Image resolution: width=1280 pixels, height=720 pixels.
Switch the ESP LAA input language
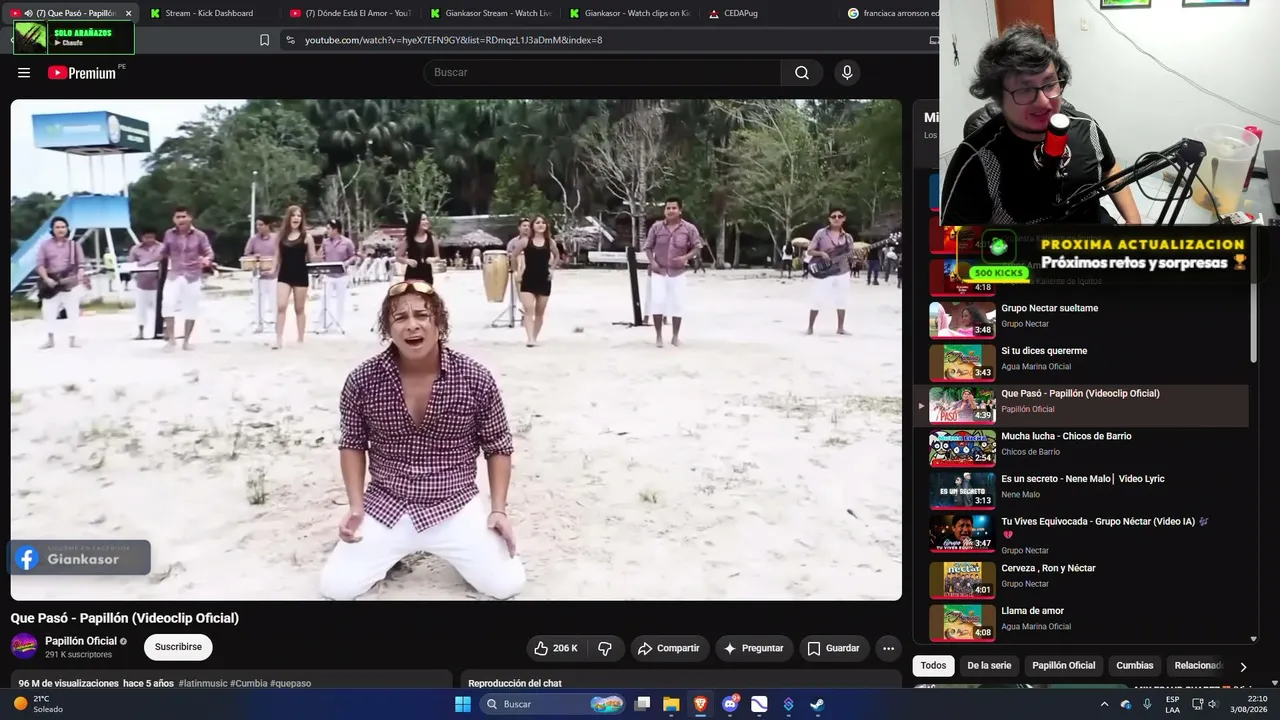[1172, 704]
